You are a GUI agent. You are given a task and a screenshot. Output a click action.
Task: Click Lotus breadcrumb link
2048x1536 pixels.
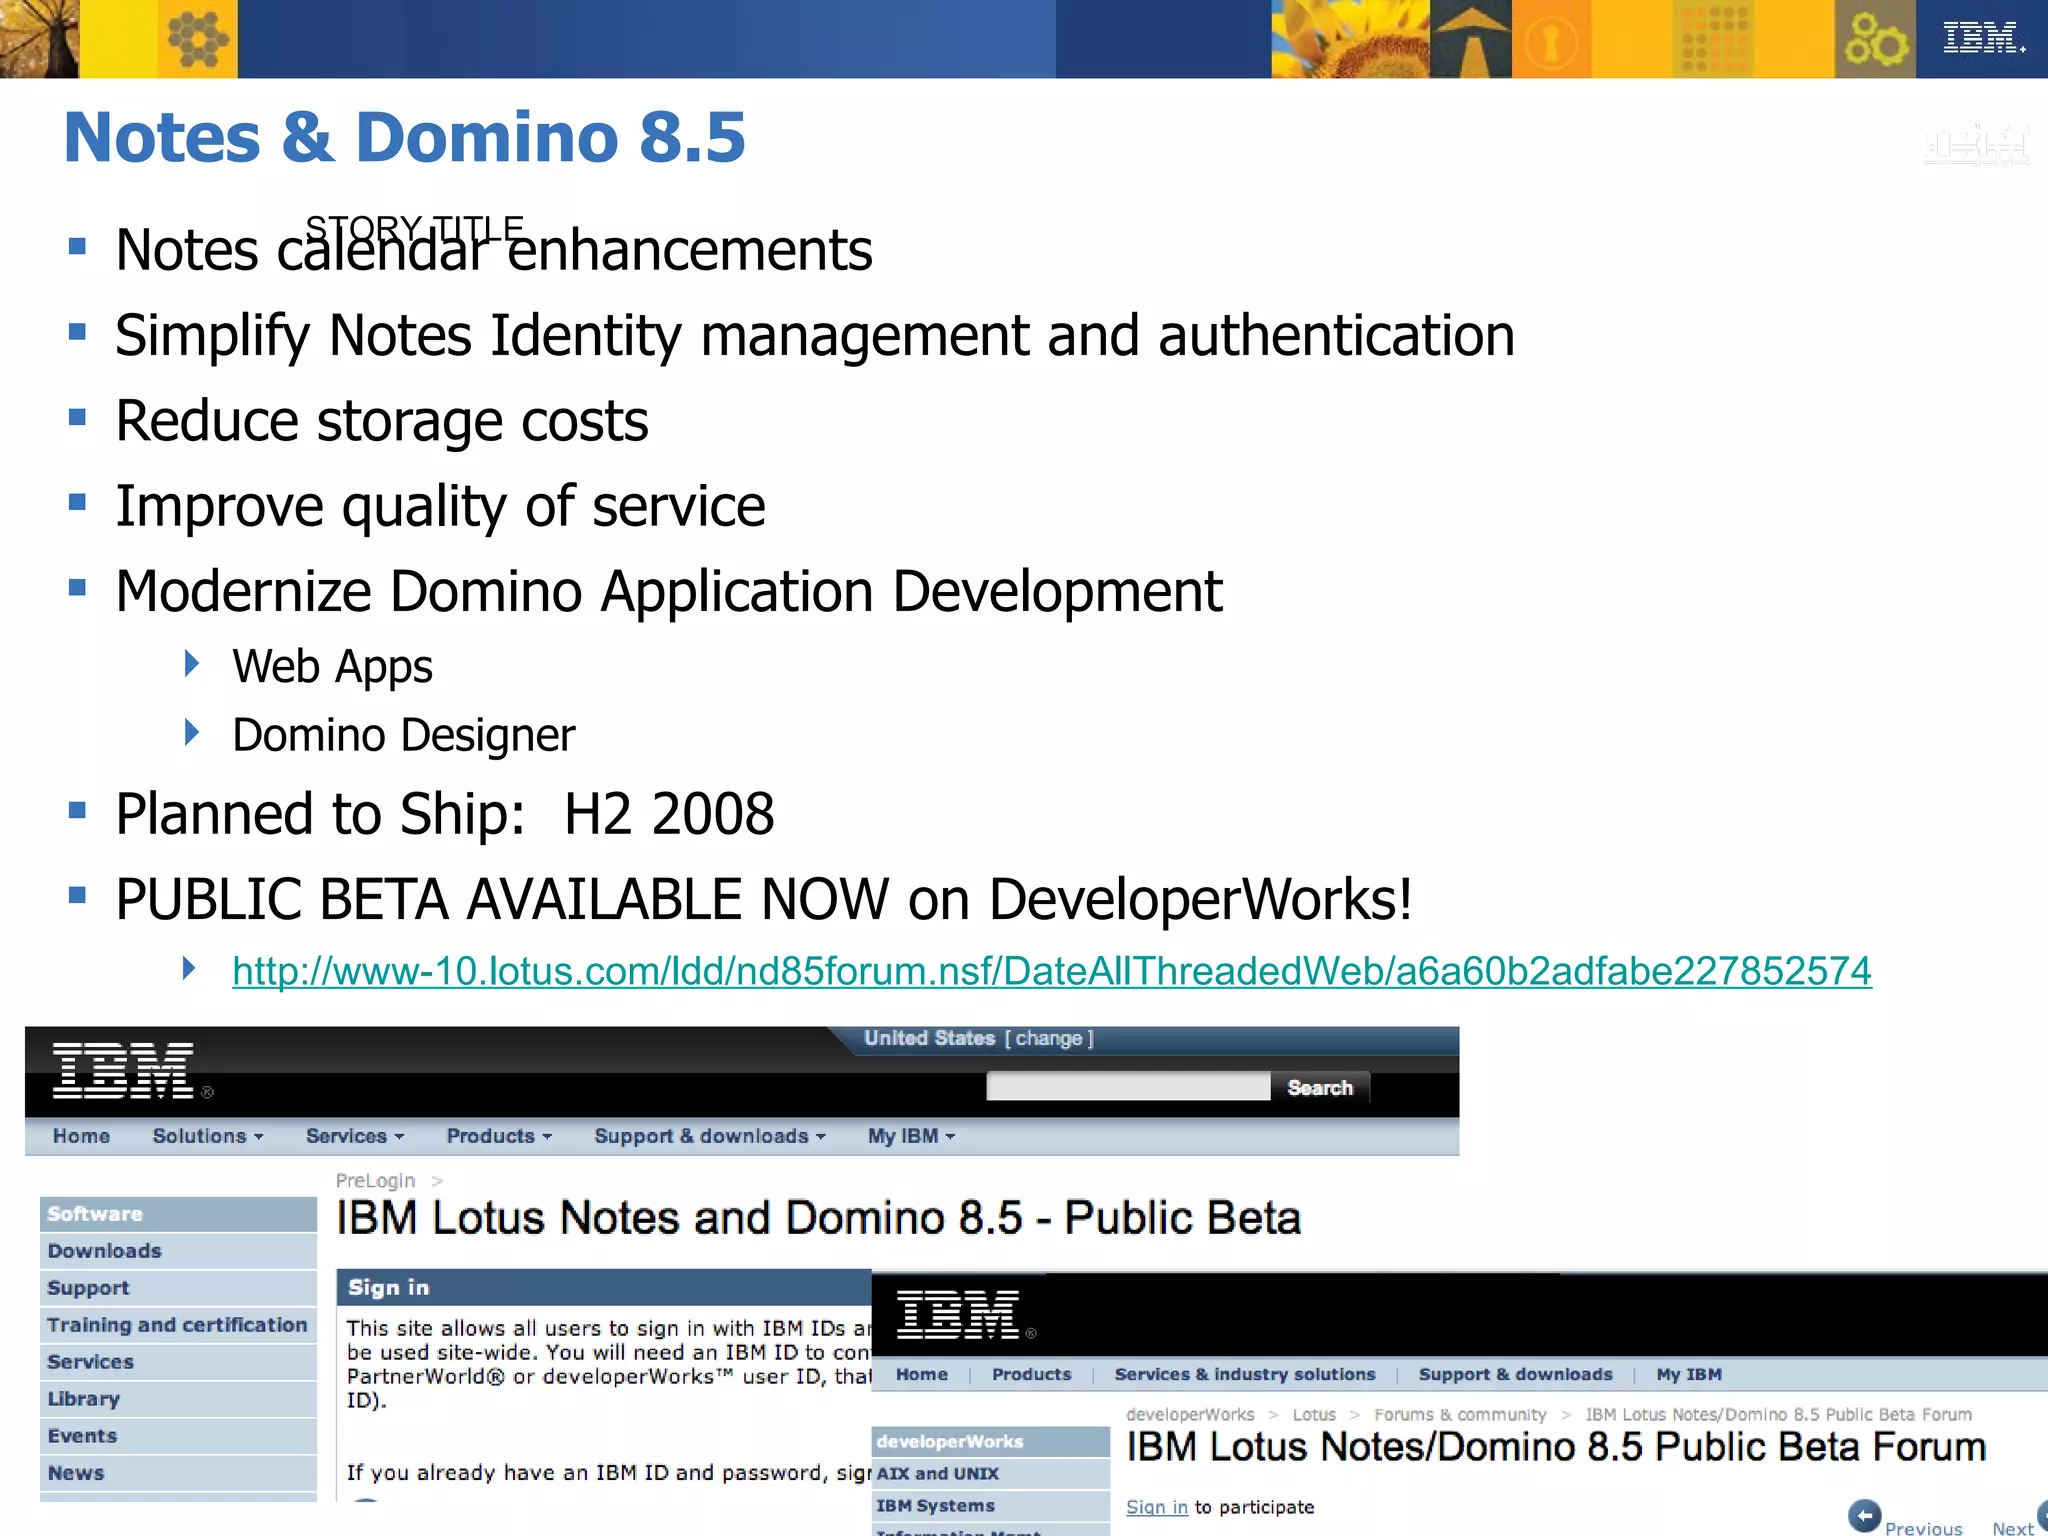click(x=1314, y=1414)
